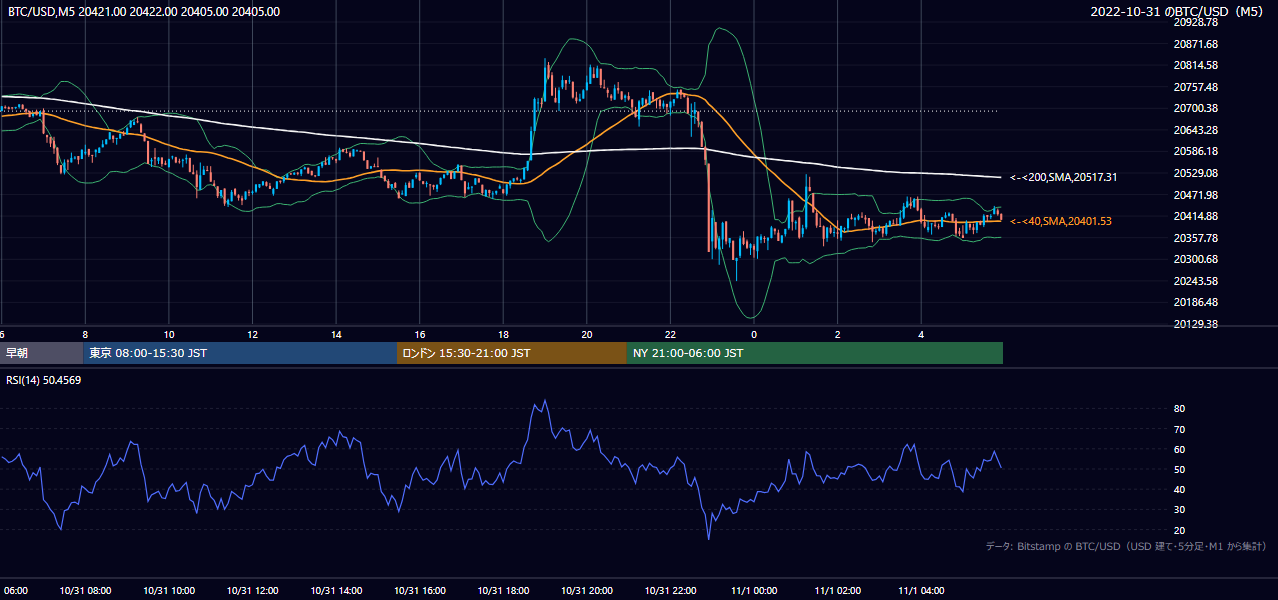Image resolution: width=1278 pixels, height=600 pixels.
Task: Click RSI scale level 50
Action: (x=1179, y=469)
